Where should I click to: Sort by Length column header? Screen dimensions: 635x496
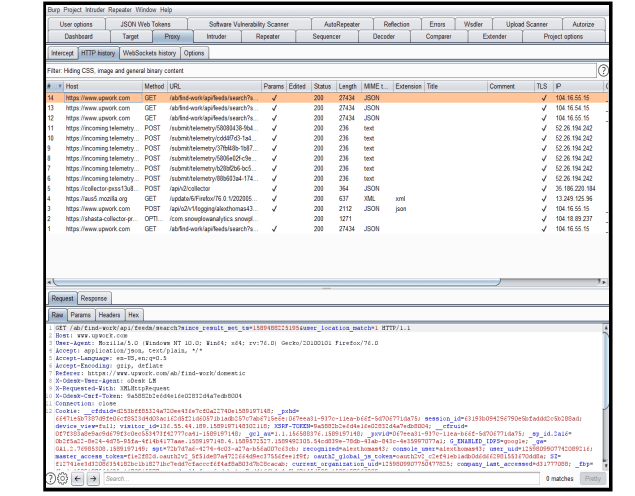(348, 86)
